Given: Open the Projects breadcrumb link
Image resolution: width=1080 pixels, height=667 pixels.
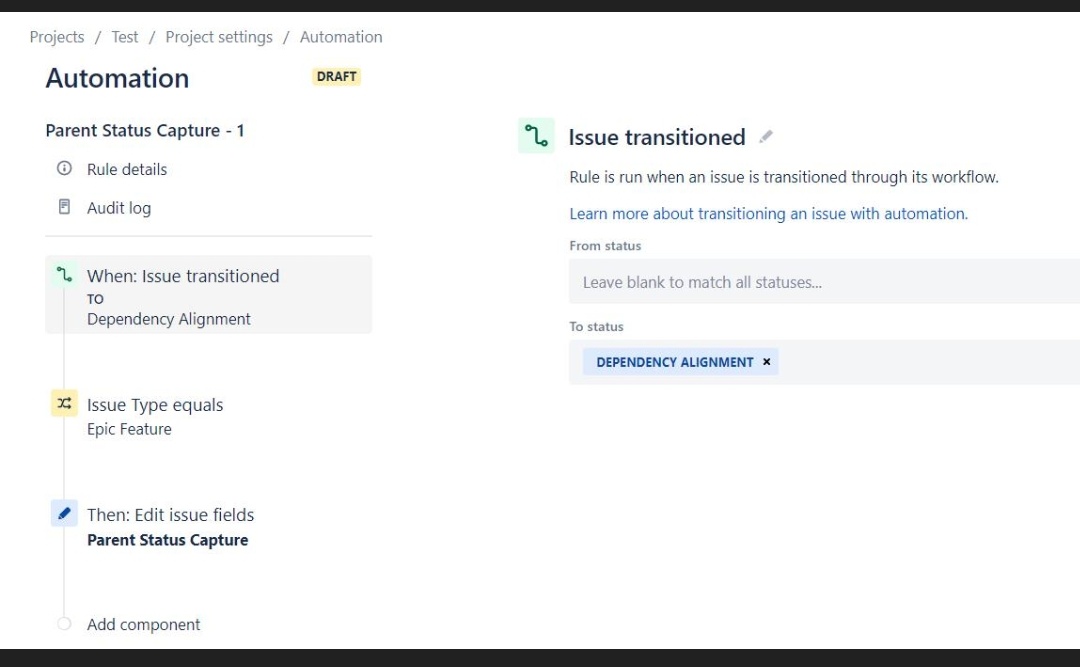Looking at the screenshot, I should click(x=57, y=37).
